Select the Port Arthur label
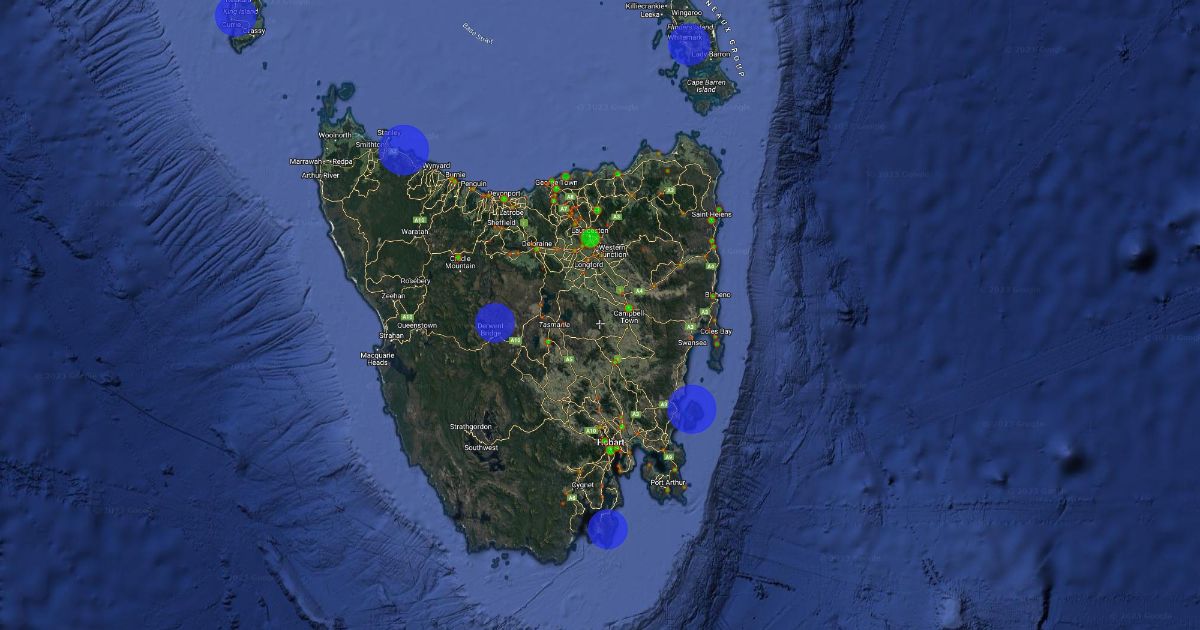 [668, 483]
